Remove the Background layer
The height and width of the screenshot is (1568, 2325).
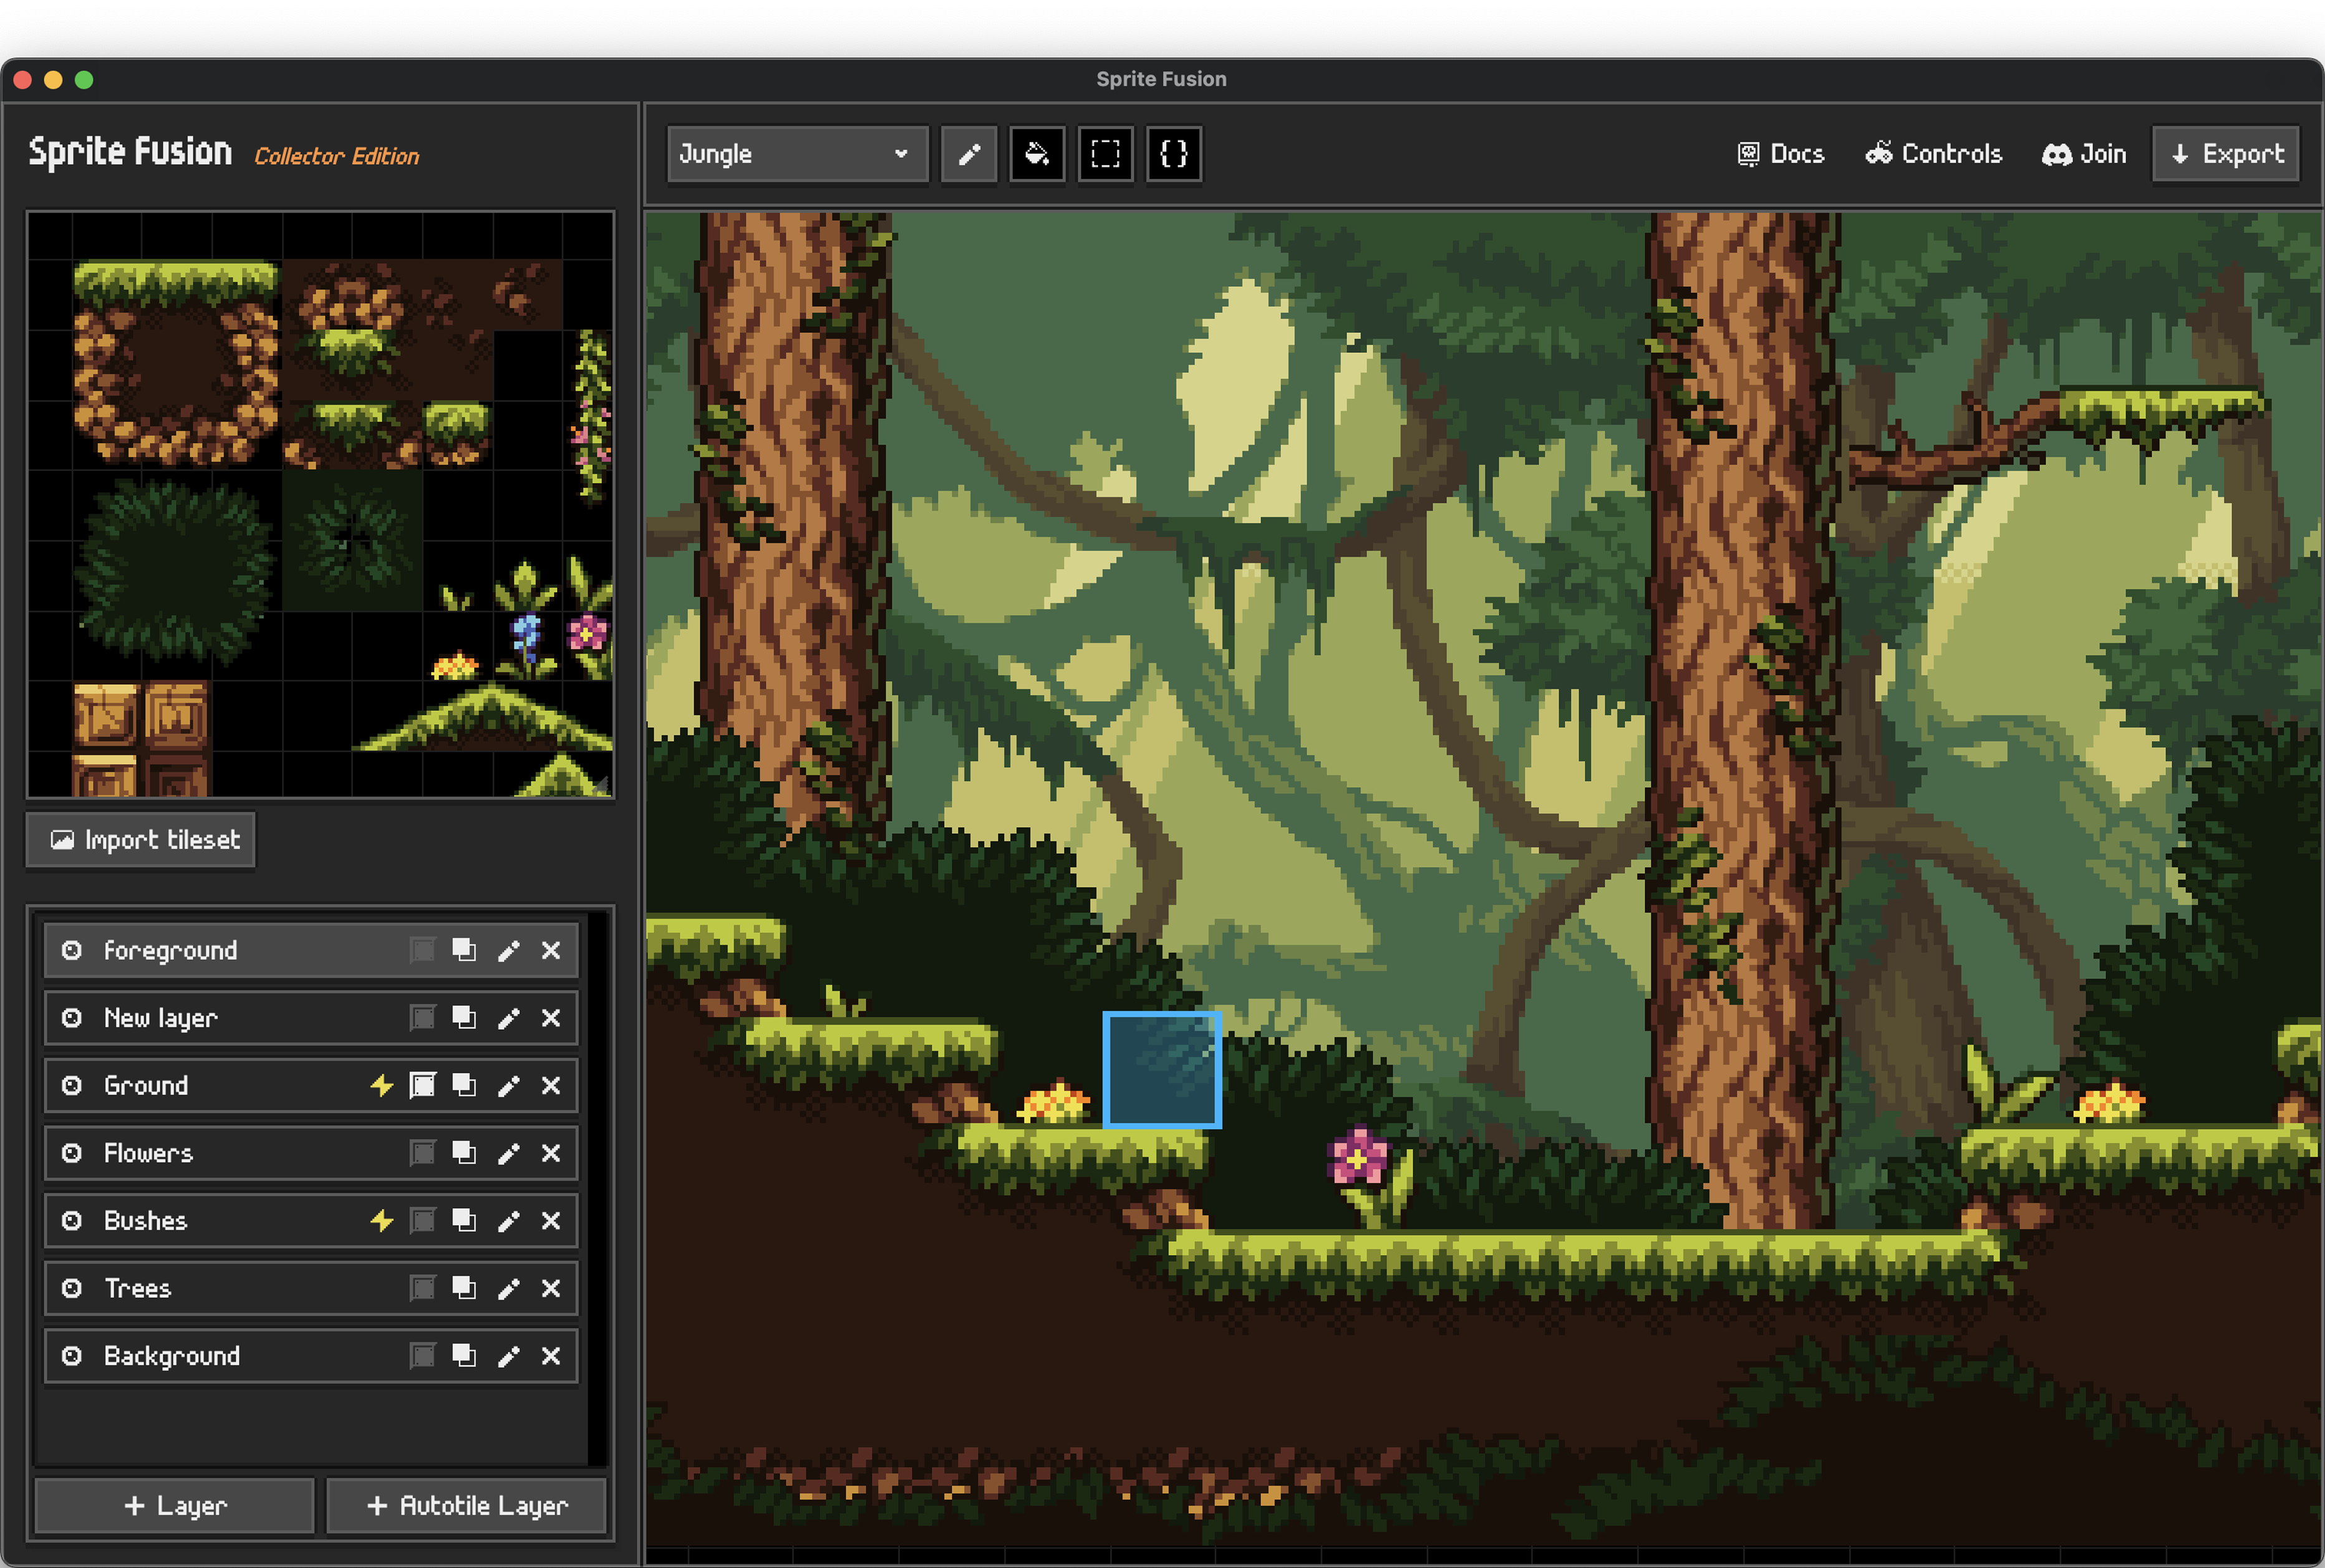[551, 1356]
